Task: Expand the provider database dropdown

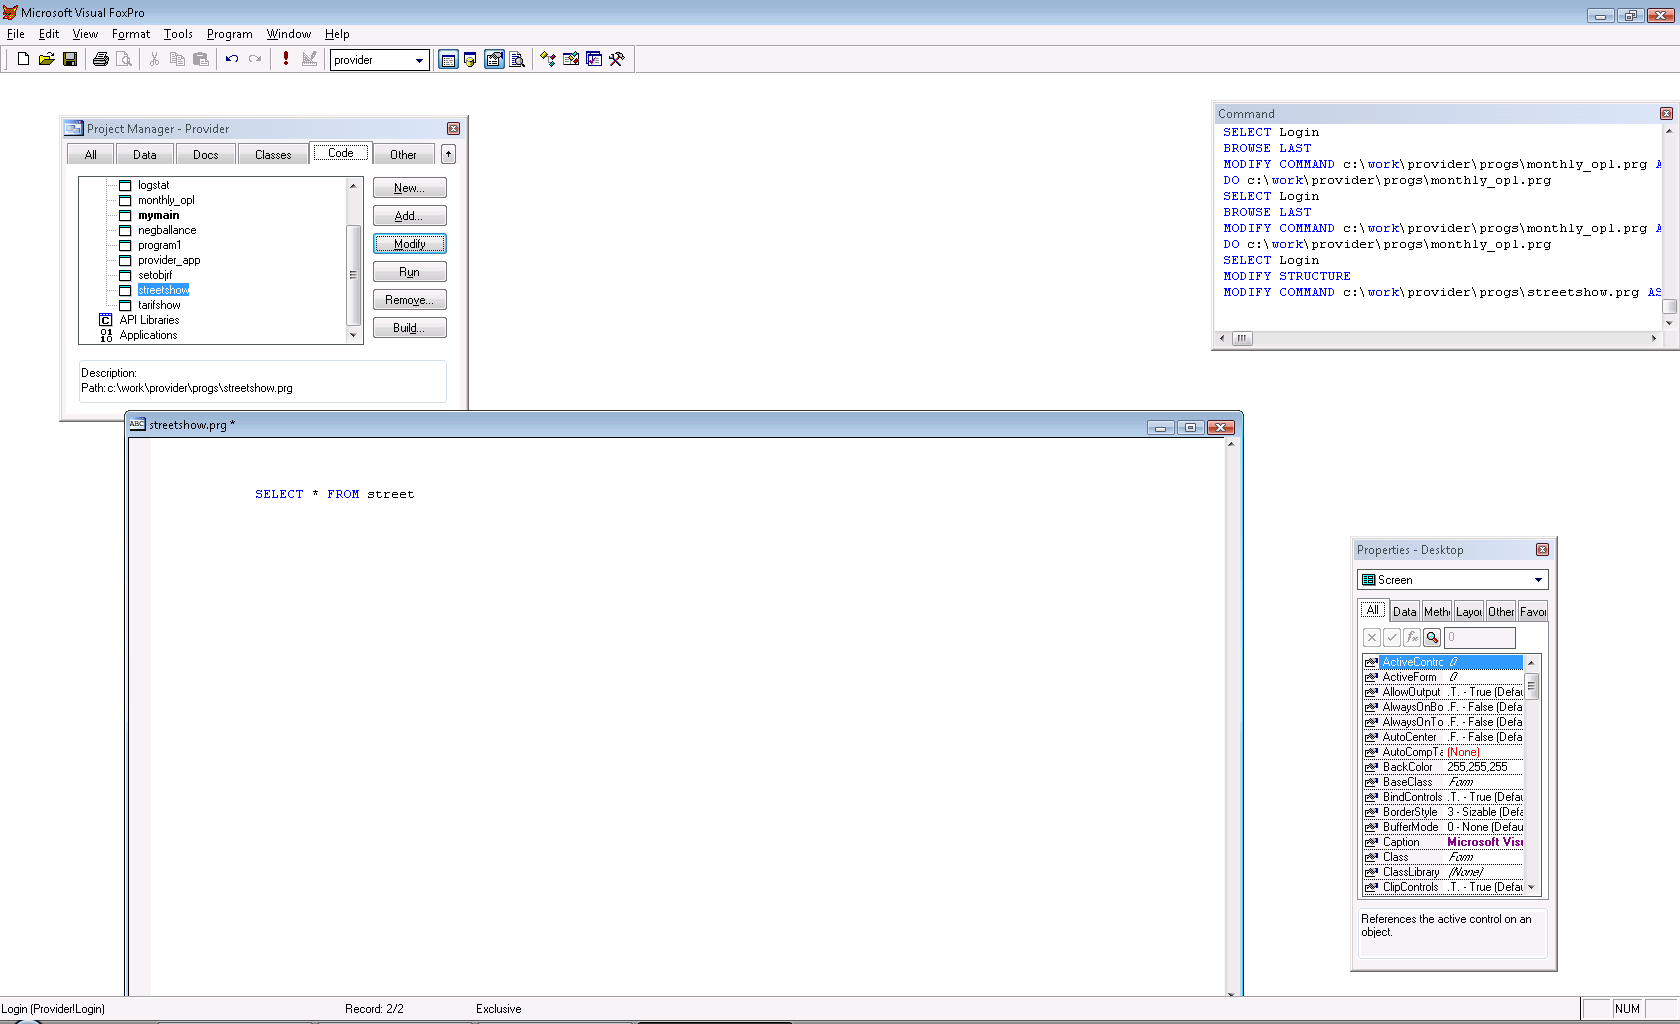Action: click(x=419, y=61)
